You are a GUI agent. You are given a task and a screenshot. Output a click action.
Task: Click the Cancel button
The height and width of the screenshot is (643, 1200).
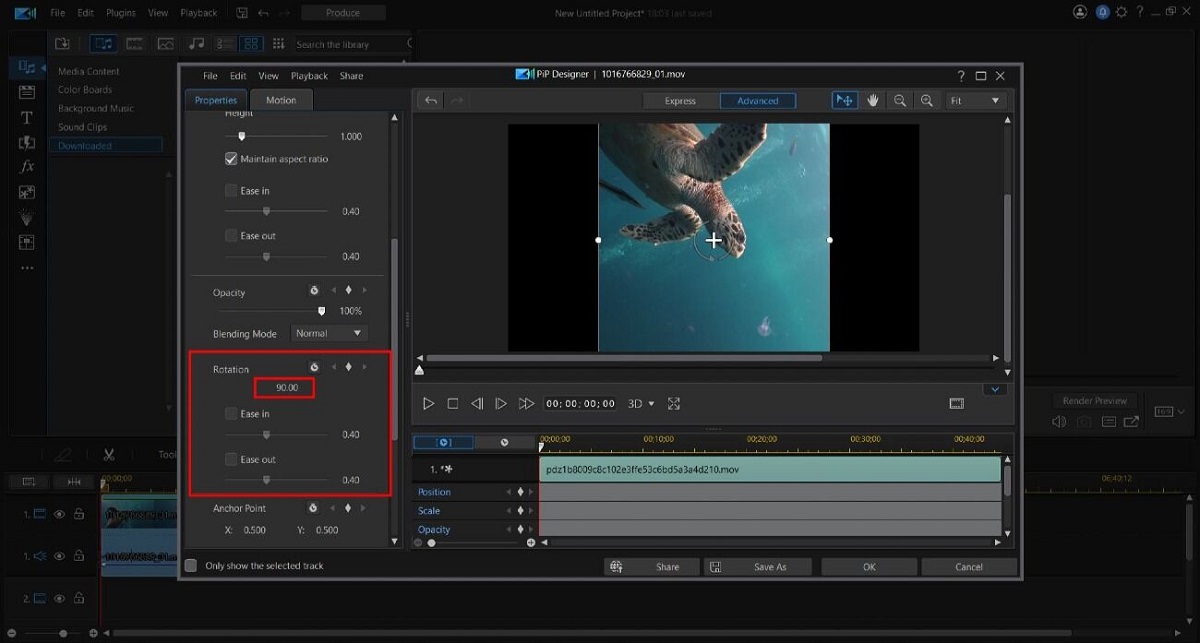coord(969,566)
